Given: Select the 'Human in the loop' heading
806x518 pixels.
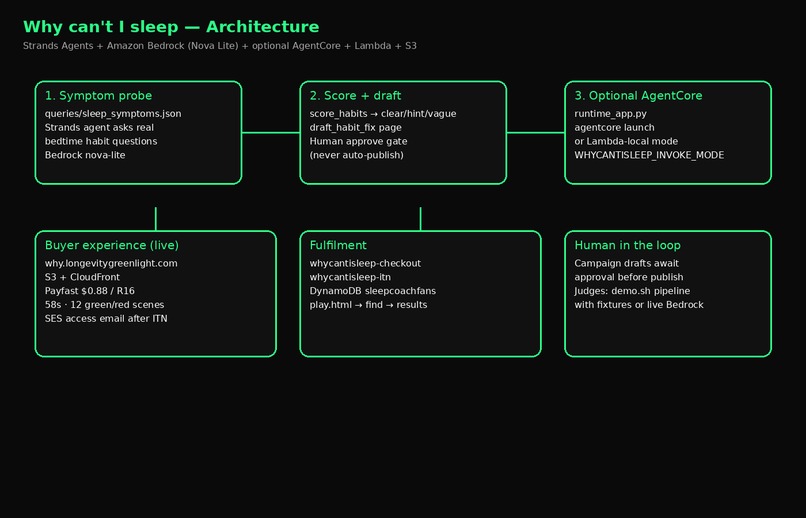Looking at the screenshot, I should [627, 246].
